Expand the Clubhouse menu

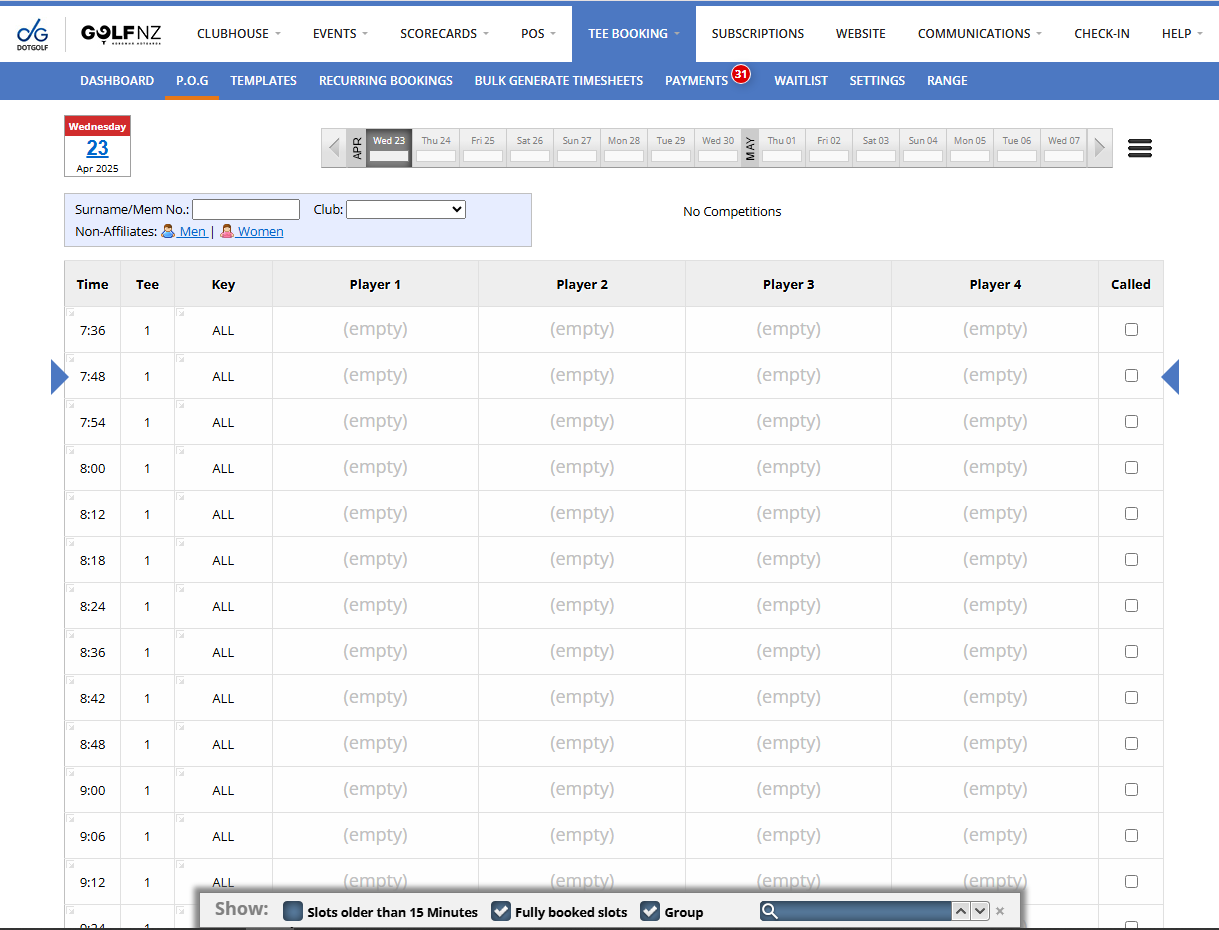pos(238,34)
